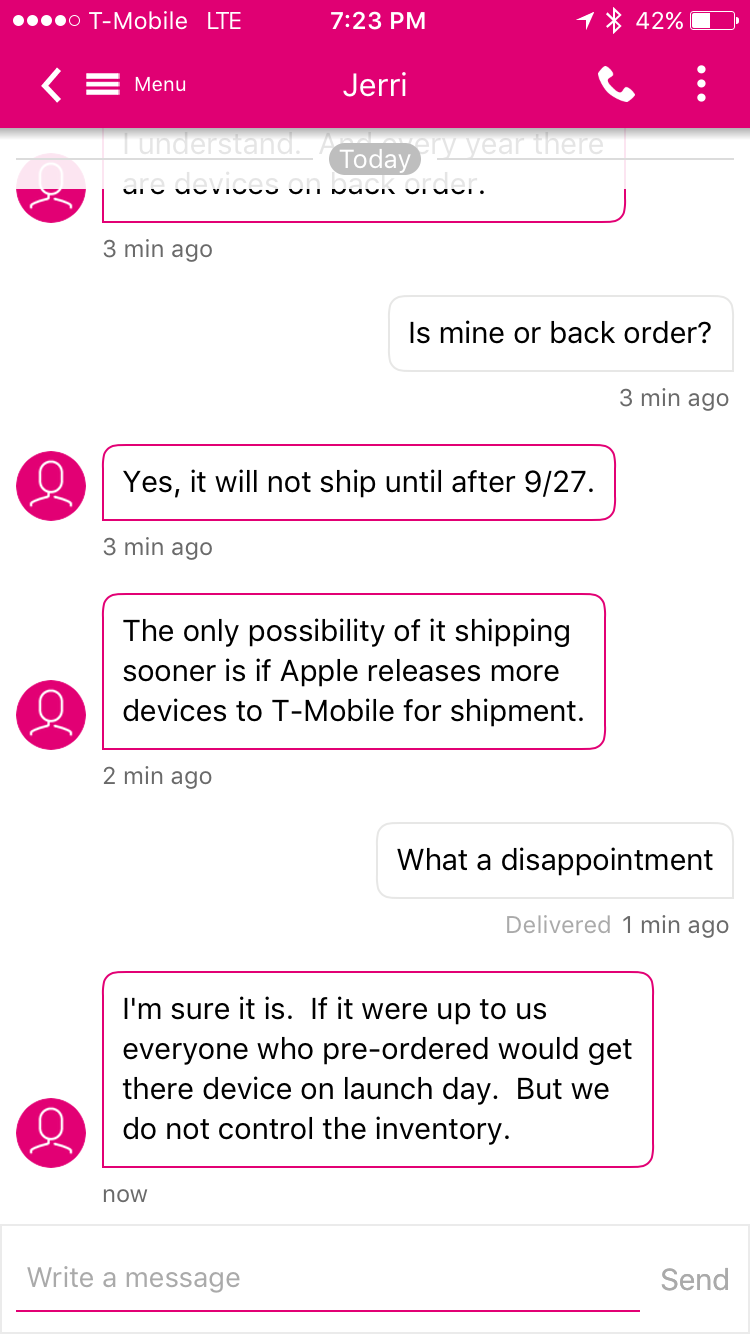Tap Jerri's avatar beside 9/27 message

point(51,486)
